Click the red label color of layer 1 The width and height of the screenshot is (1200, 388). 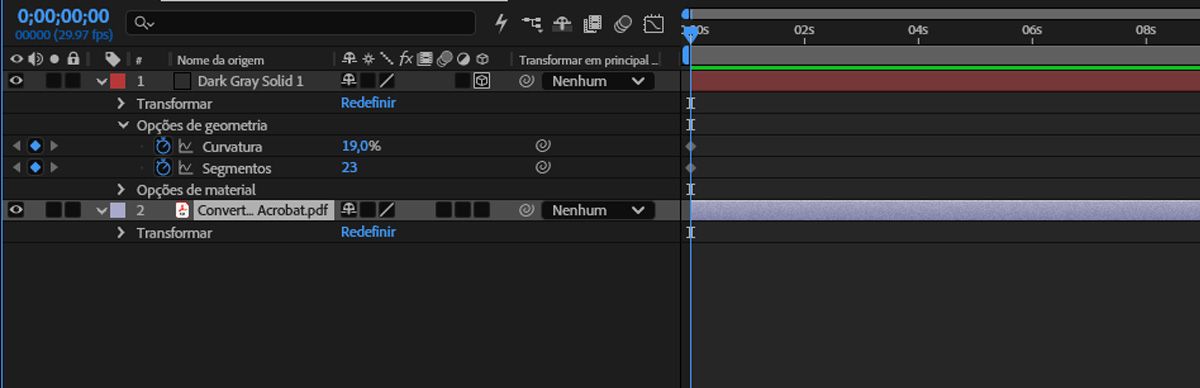pyautogui.click(x=118, y=81)
